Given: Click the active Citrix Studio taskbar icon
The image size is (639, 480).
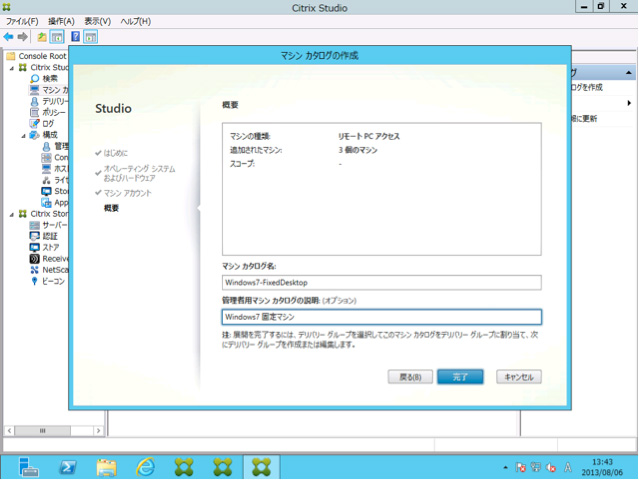Looking at the screenshot, I should pos(261,467).
